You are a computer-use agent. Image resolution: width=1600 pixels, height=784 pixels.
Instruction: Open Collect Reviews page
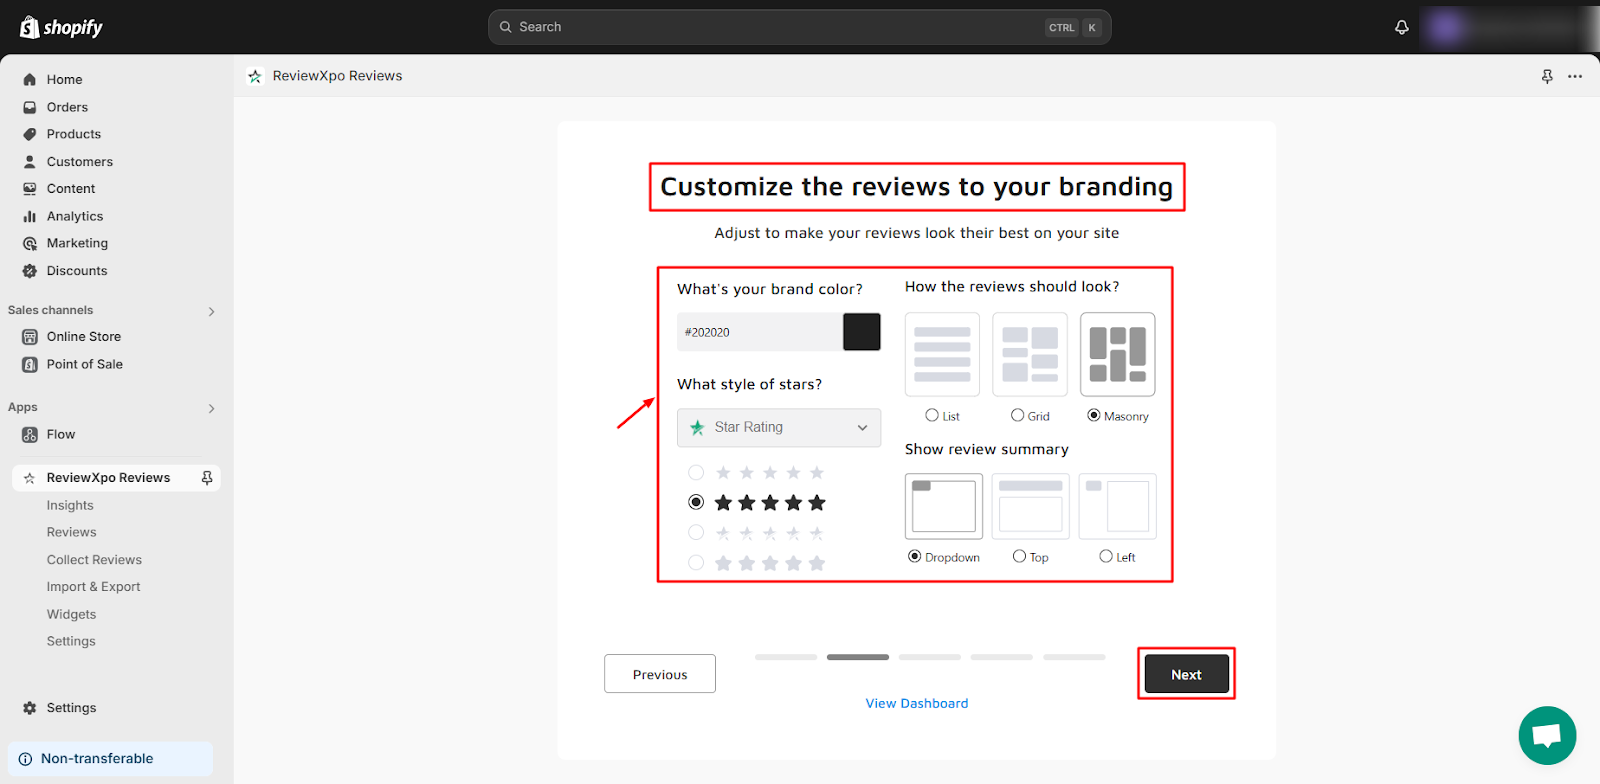tap(94, 560)
